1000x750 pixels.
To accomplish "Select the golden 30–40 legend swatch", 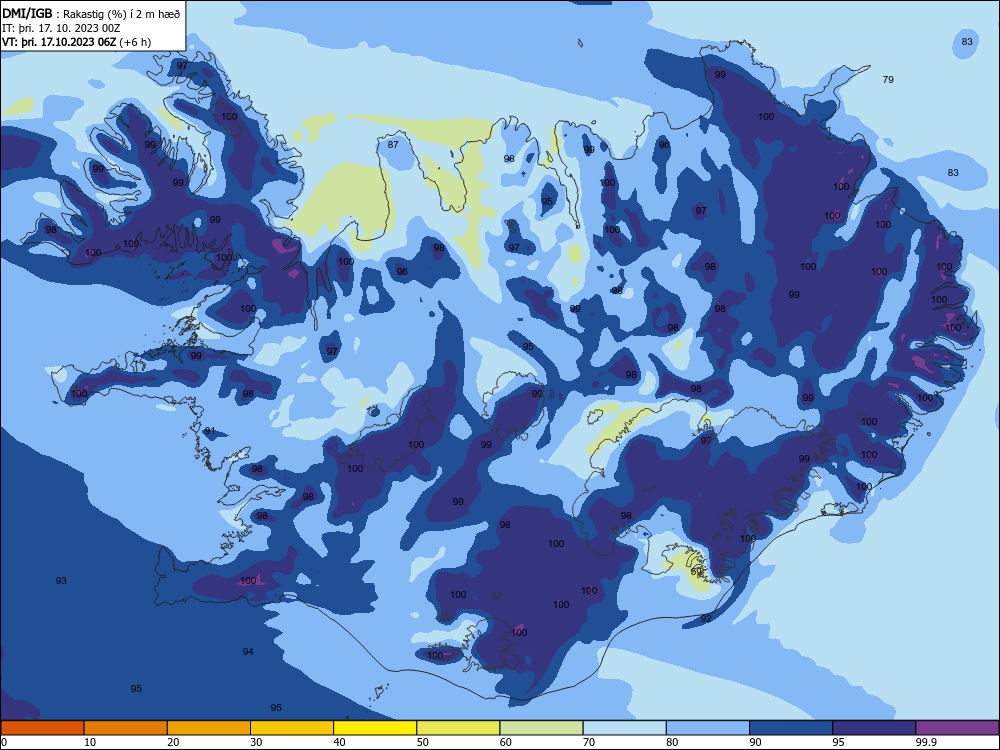I will [292, 728].
